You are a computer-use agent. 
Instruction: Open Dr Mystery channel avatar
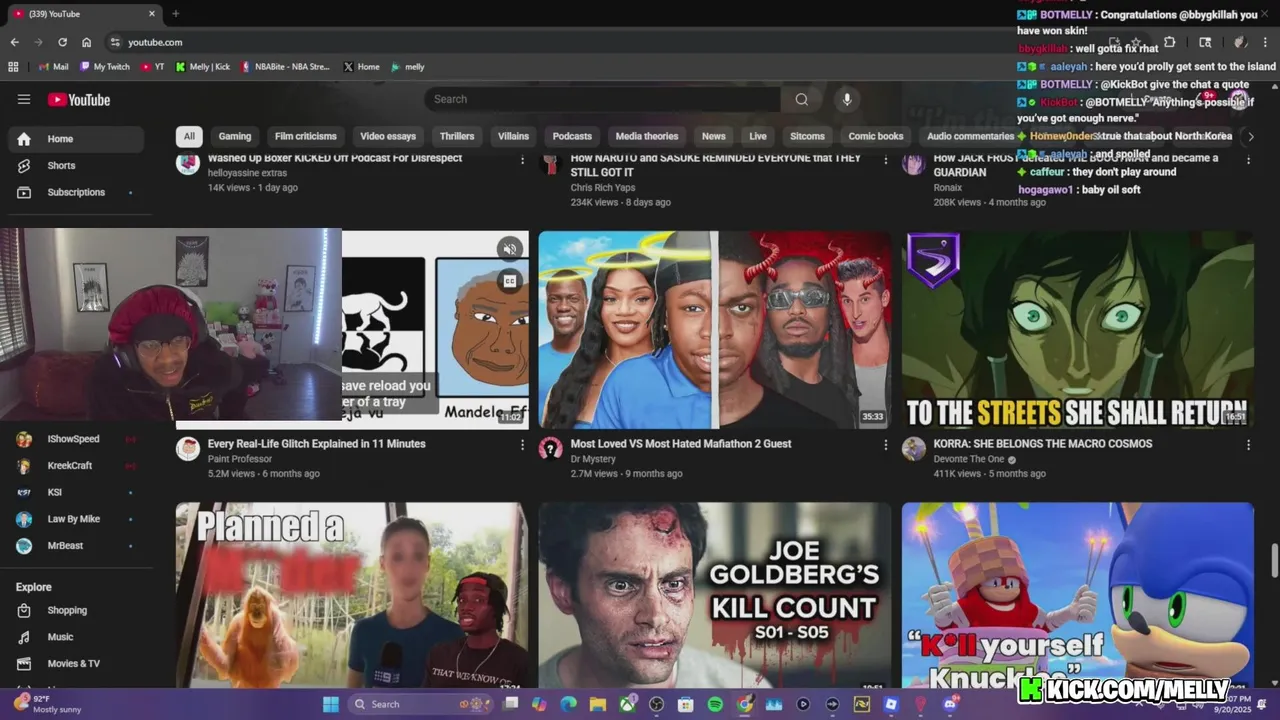click(551, 449)
